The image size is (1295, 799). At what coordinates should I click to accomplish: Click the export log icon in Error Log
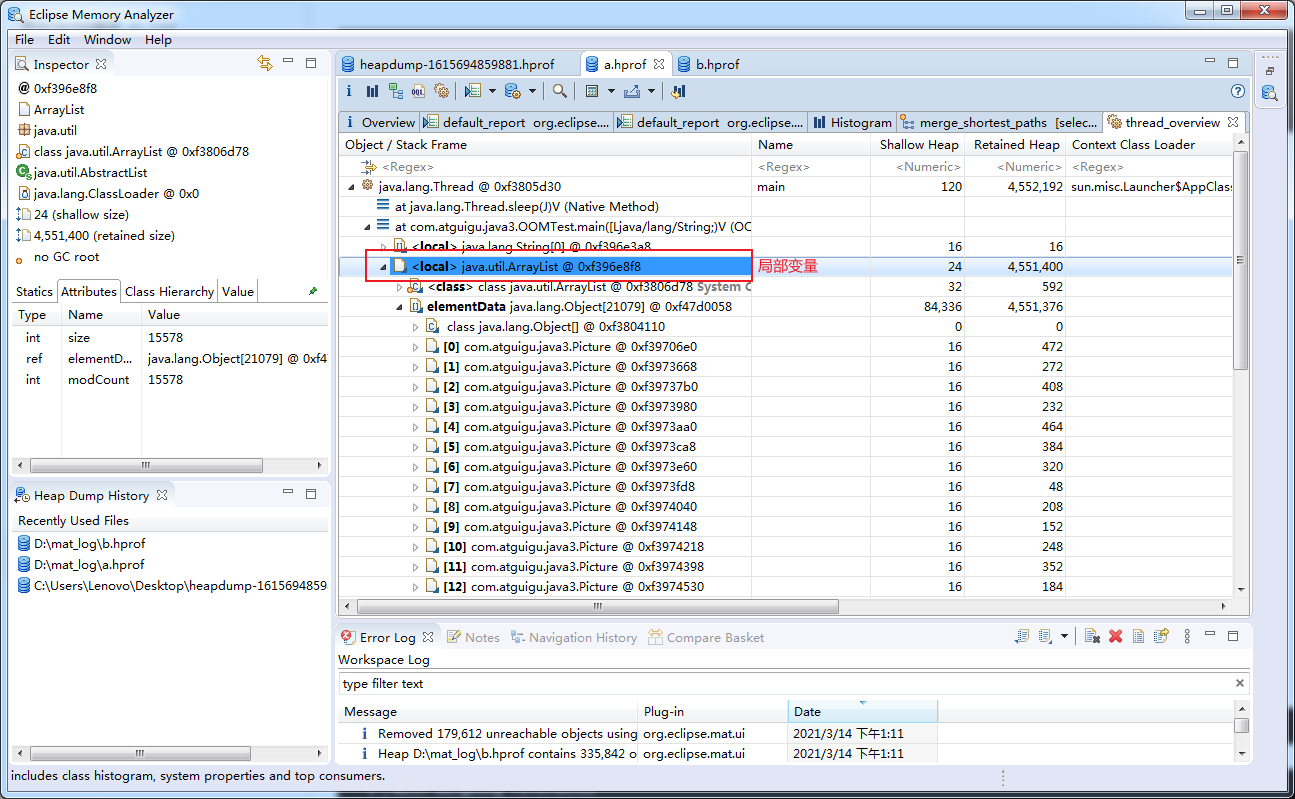tap(1021, 636)
